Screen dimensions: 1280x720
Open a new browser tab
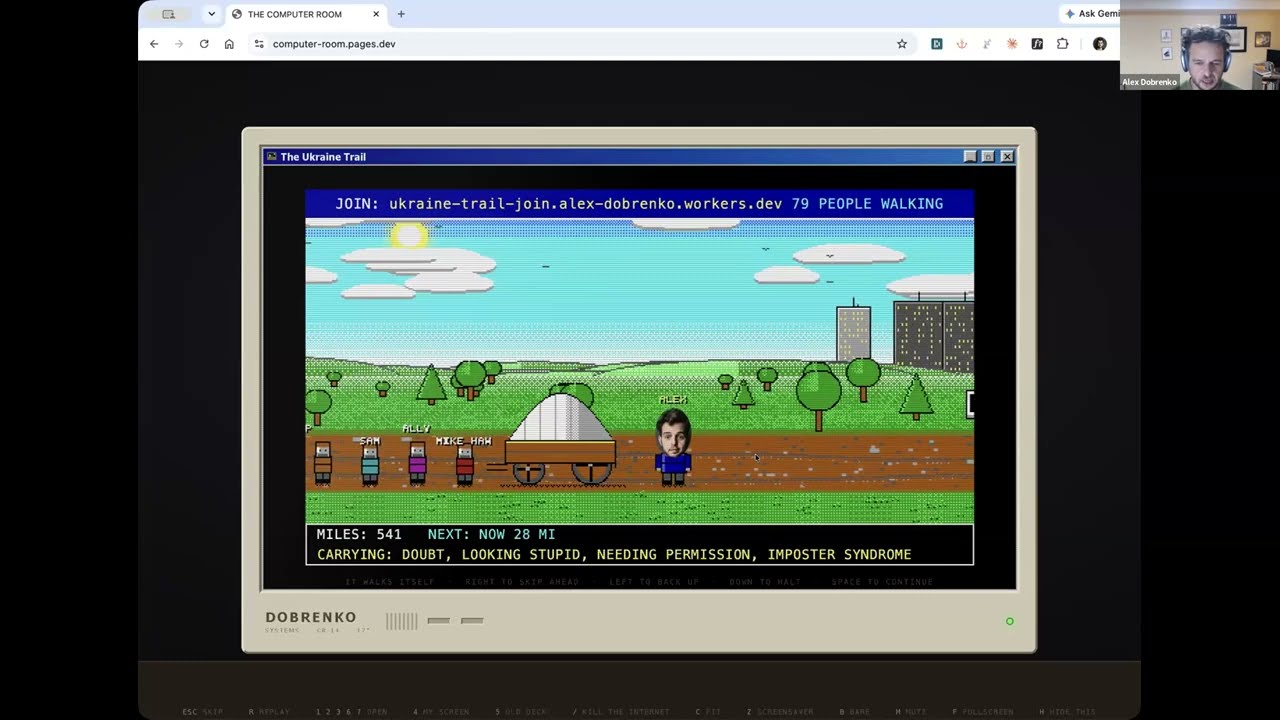(401, 14)
